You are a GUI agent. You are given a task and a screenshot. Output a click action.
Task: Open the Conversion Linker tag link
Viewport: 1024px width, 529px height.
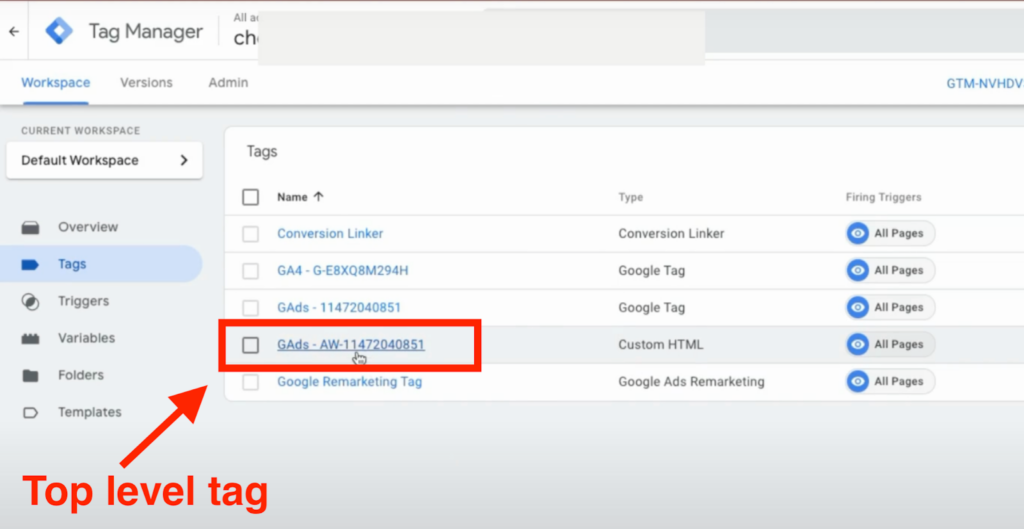pos(330,233)
